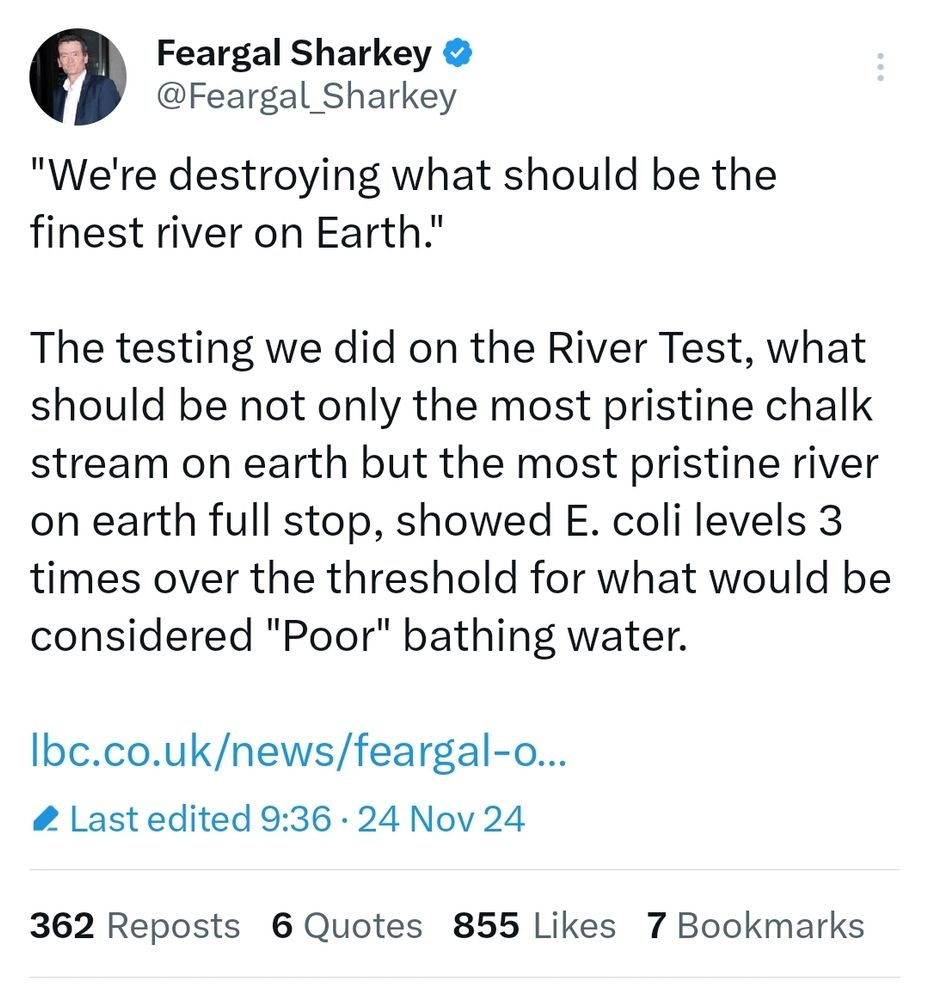
Task: Open the 855 Likes list
Action: pyautogui.click(x=534, y=925)
